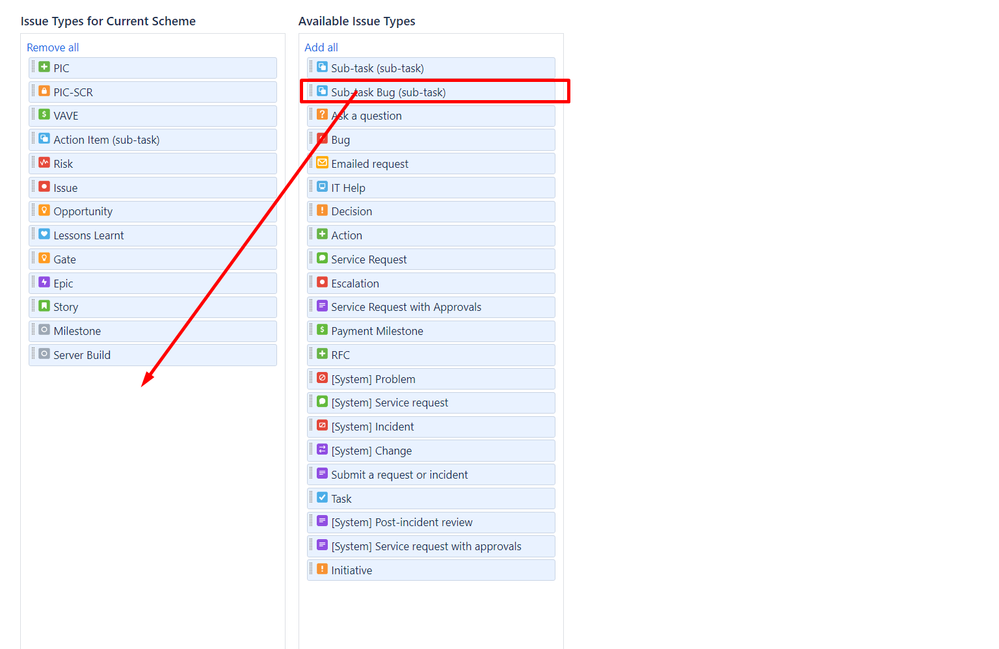Click the red Escalation icon

pyautogui.click(x=322, y=282)
